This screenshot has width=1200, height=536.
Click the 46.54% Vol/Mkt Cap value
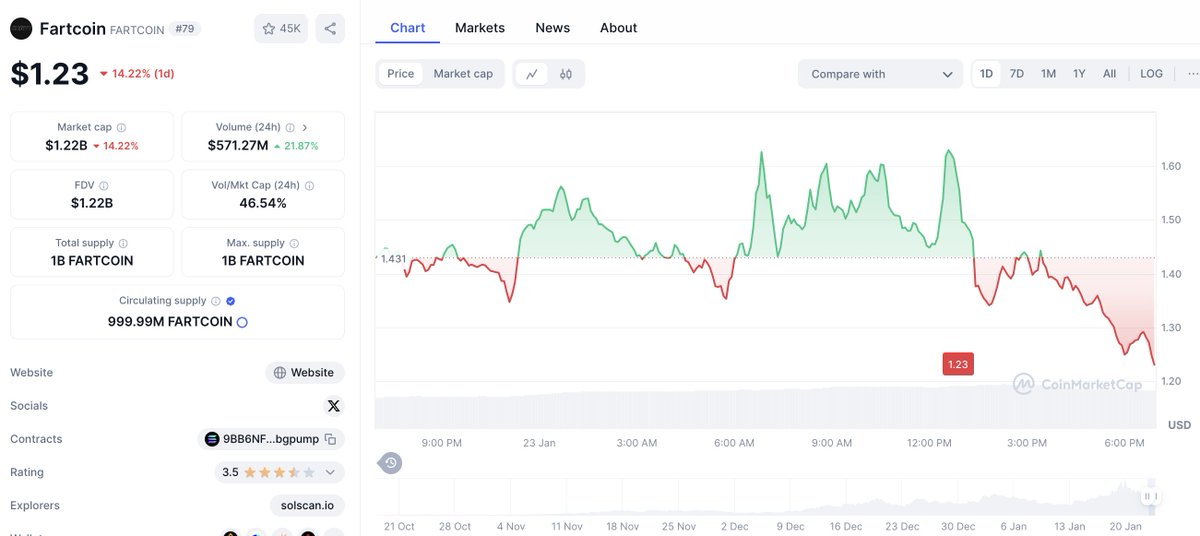[262, 203]
